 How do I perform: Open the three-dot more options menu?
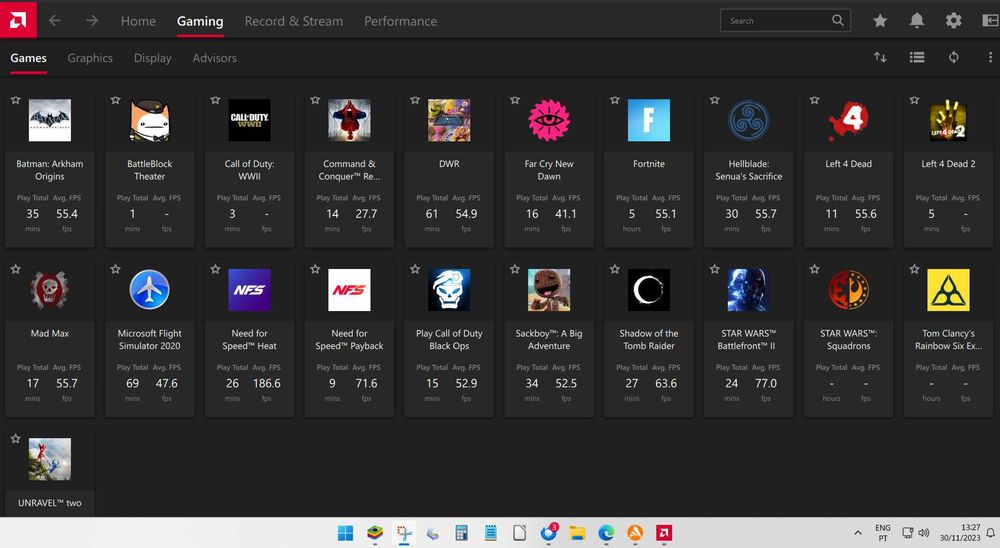990,57
